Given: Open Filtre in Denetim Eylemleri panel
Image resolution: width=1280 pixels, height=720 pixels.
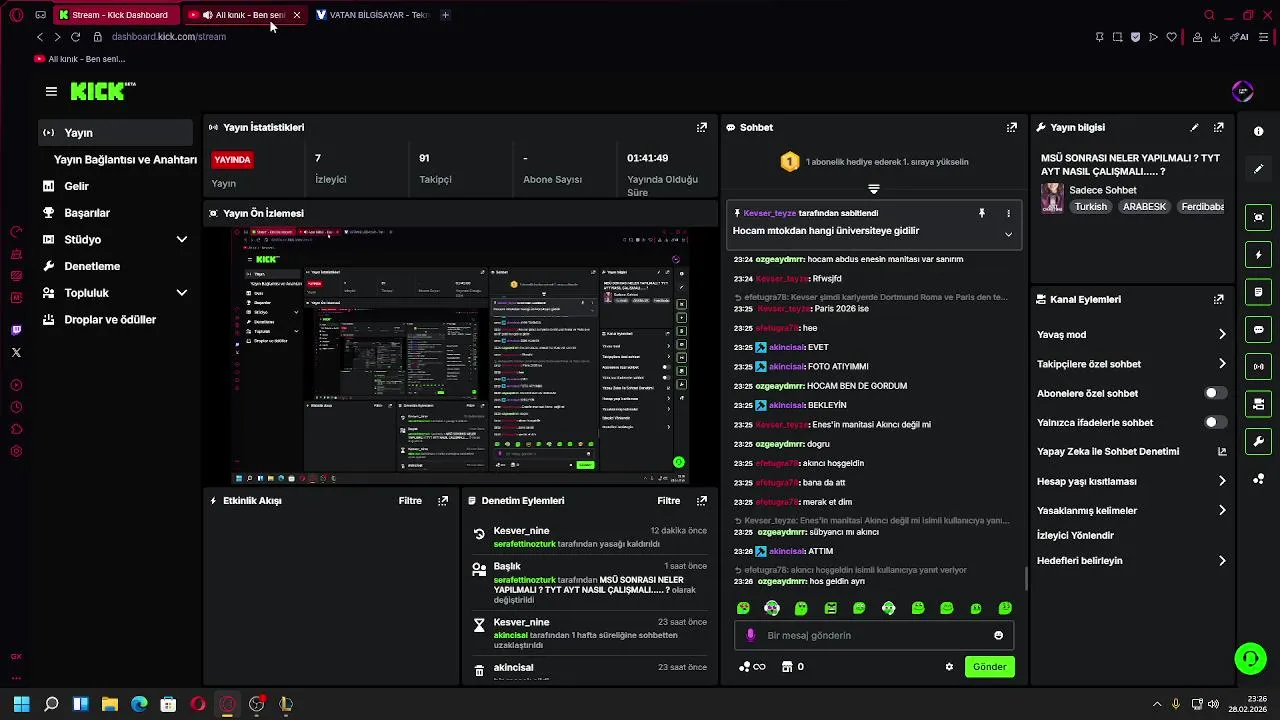Looking at the screenshot, I should pyautogui.click(x=669, y=500).
